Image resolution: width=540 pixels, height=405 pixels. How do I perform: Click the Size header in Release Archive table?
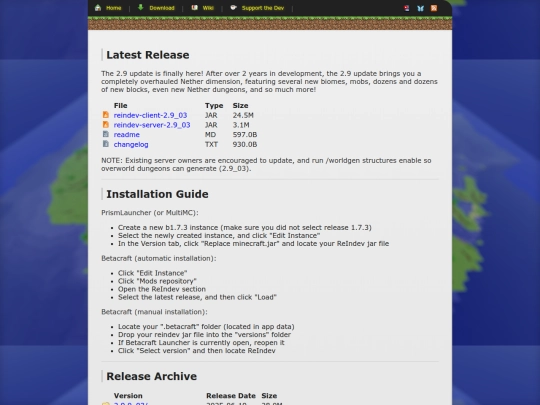269,396
